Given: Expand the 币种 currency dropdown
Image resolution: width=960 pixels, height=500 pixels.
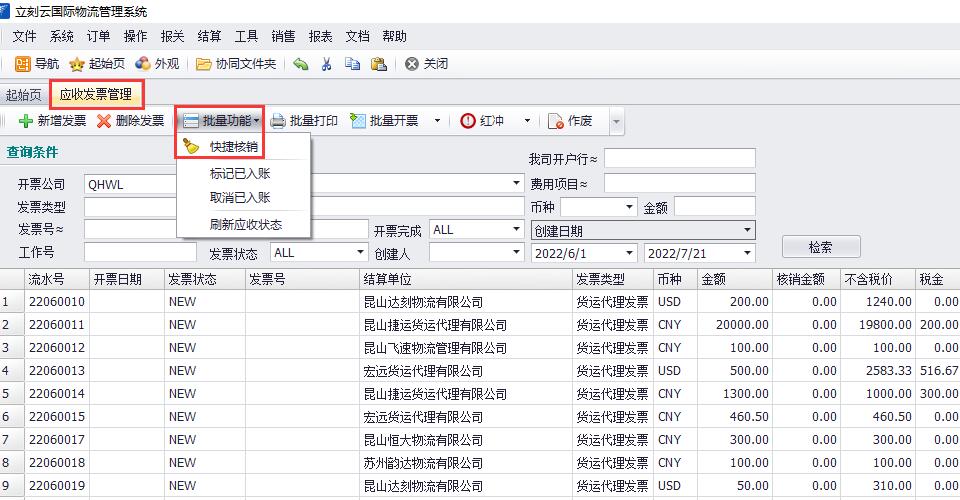Looking at the screenshot, I should point(629,207).
